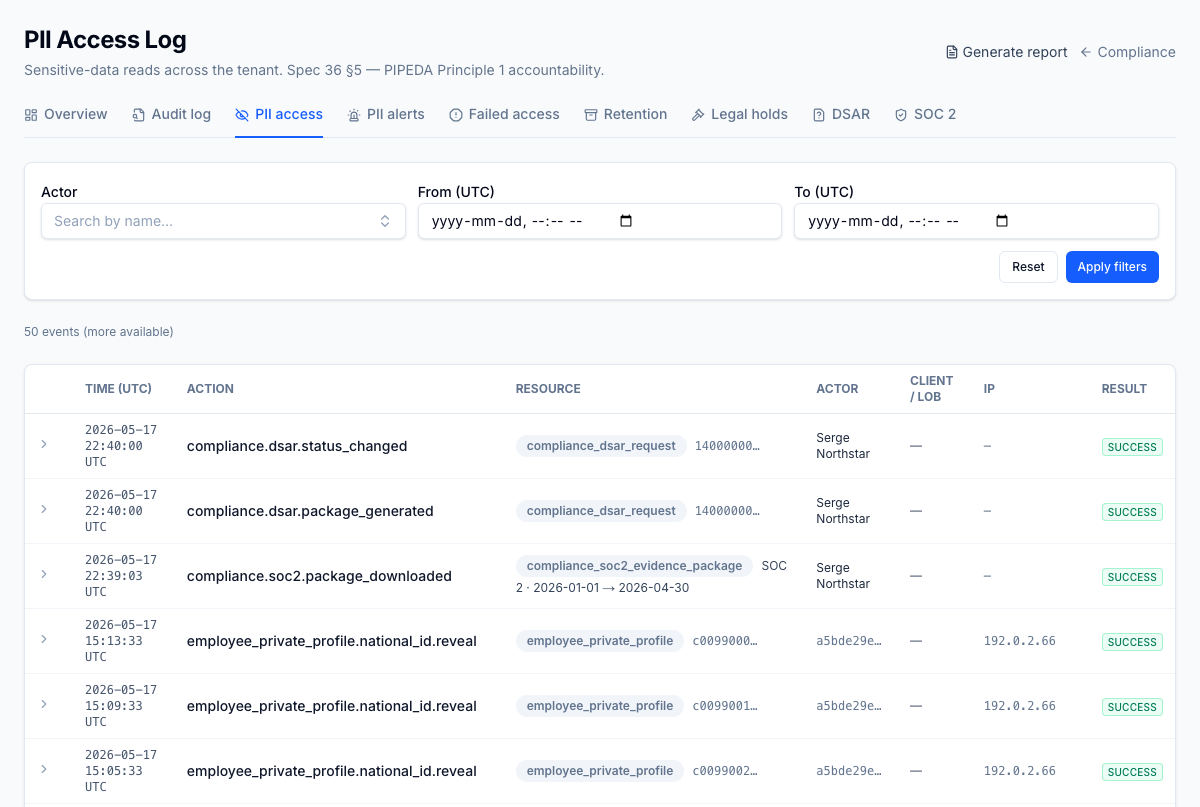The height and width of the screenshot is (807, 1200).
Task: Click employee_private_profile tag for c0099001
Action: pyautogui.click(x=600, y=706)
